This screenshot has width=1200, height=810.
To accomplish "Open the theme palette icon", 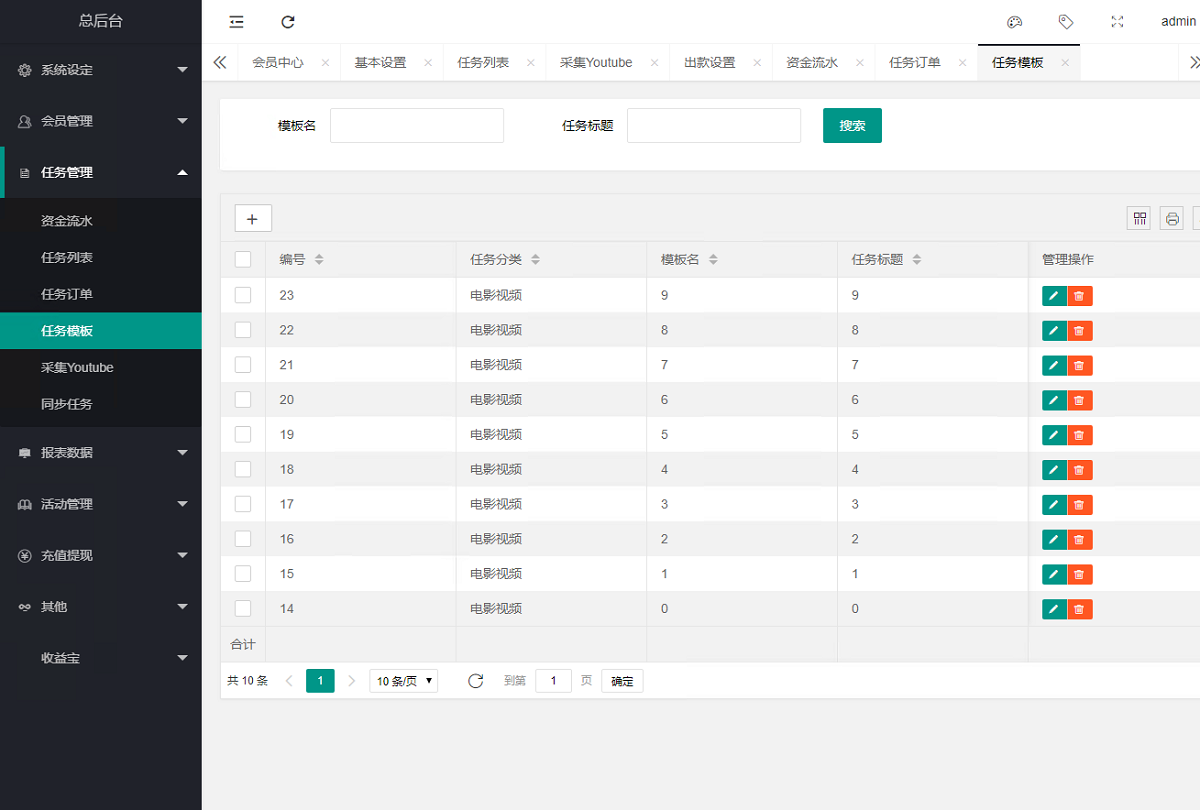I will pos(1014,22).
